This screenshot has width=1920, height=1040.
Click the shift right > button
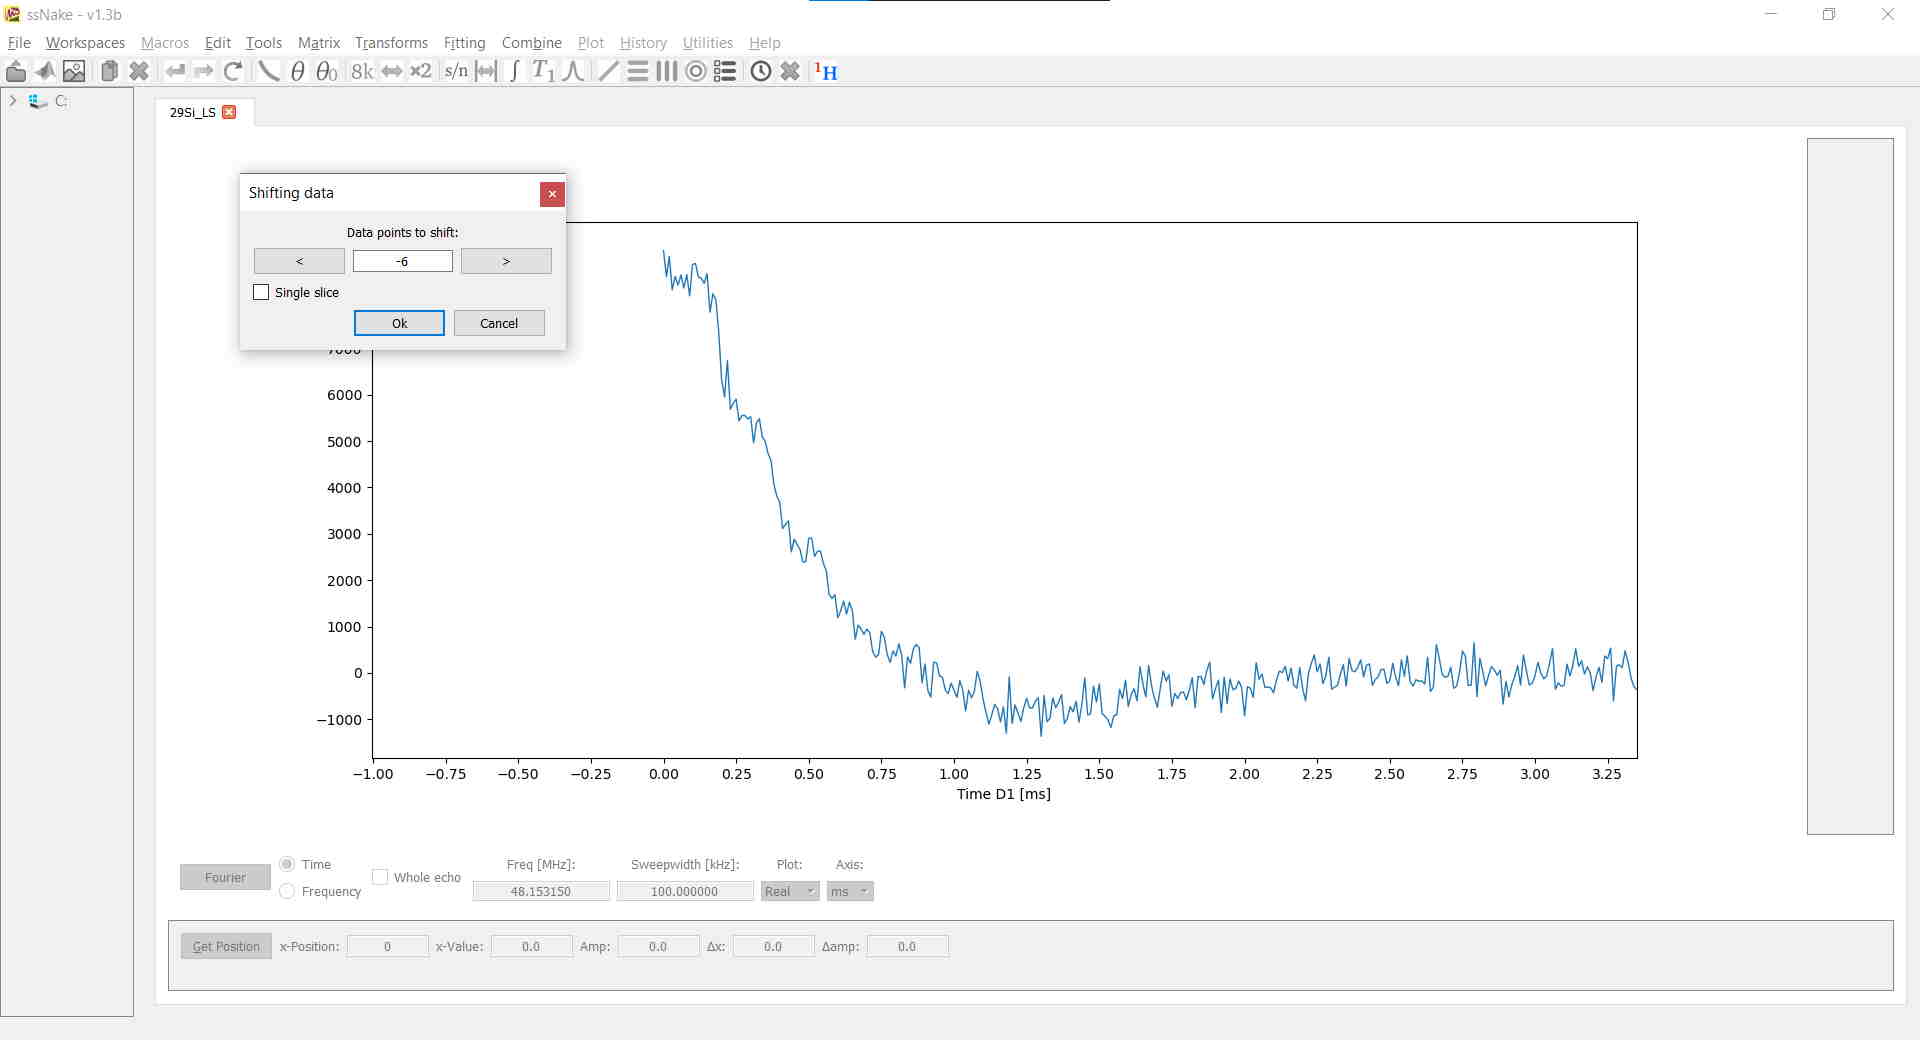pos(506,261)
